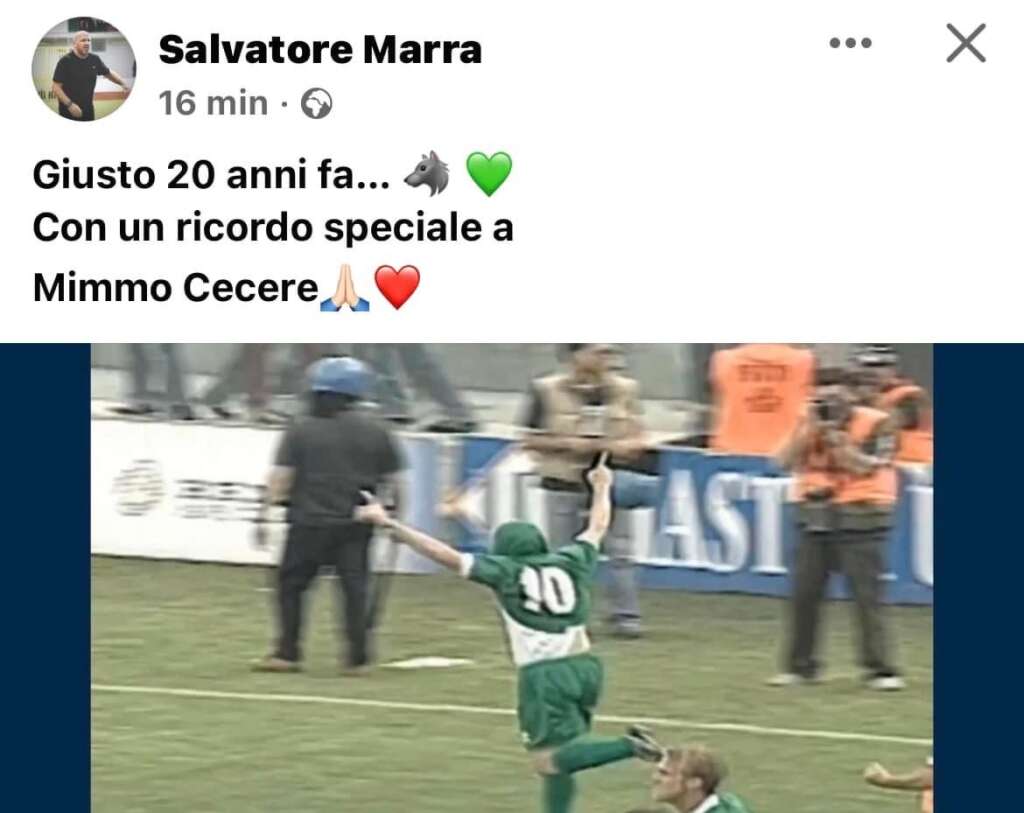
Task: Click the right dark blue video margin
Action: 978,578
